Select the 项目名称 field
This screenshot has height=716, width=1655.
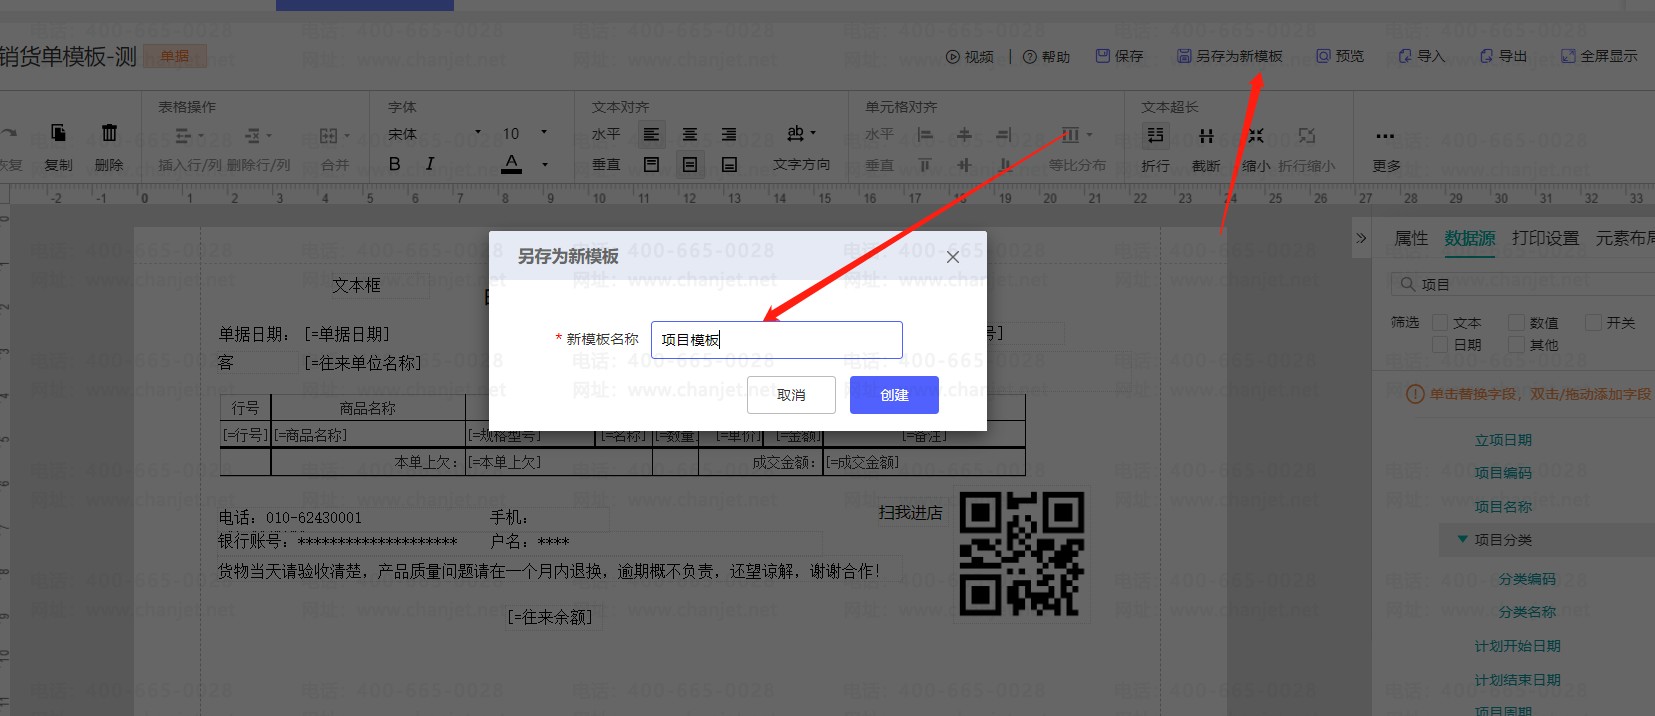[x=1503, y=507]
